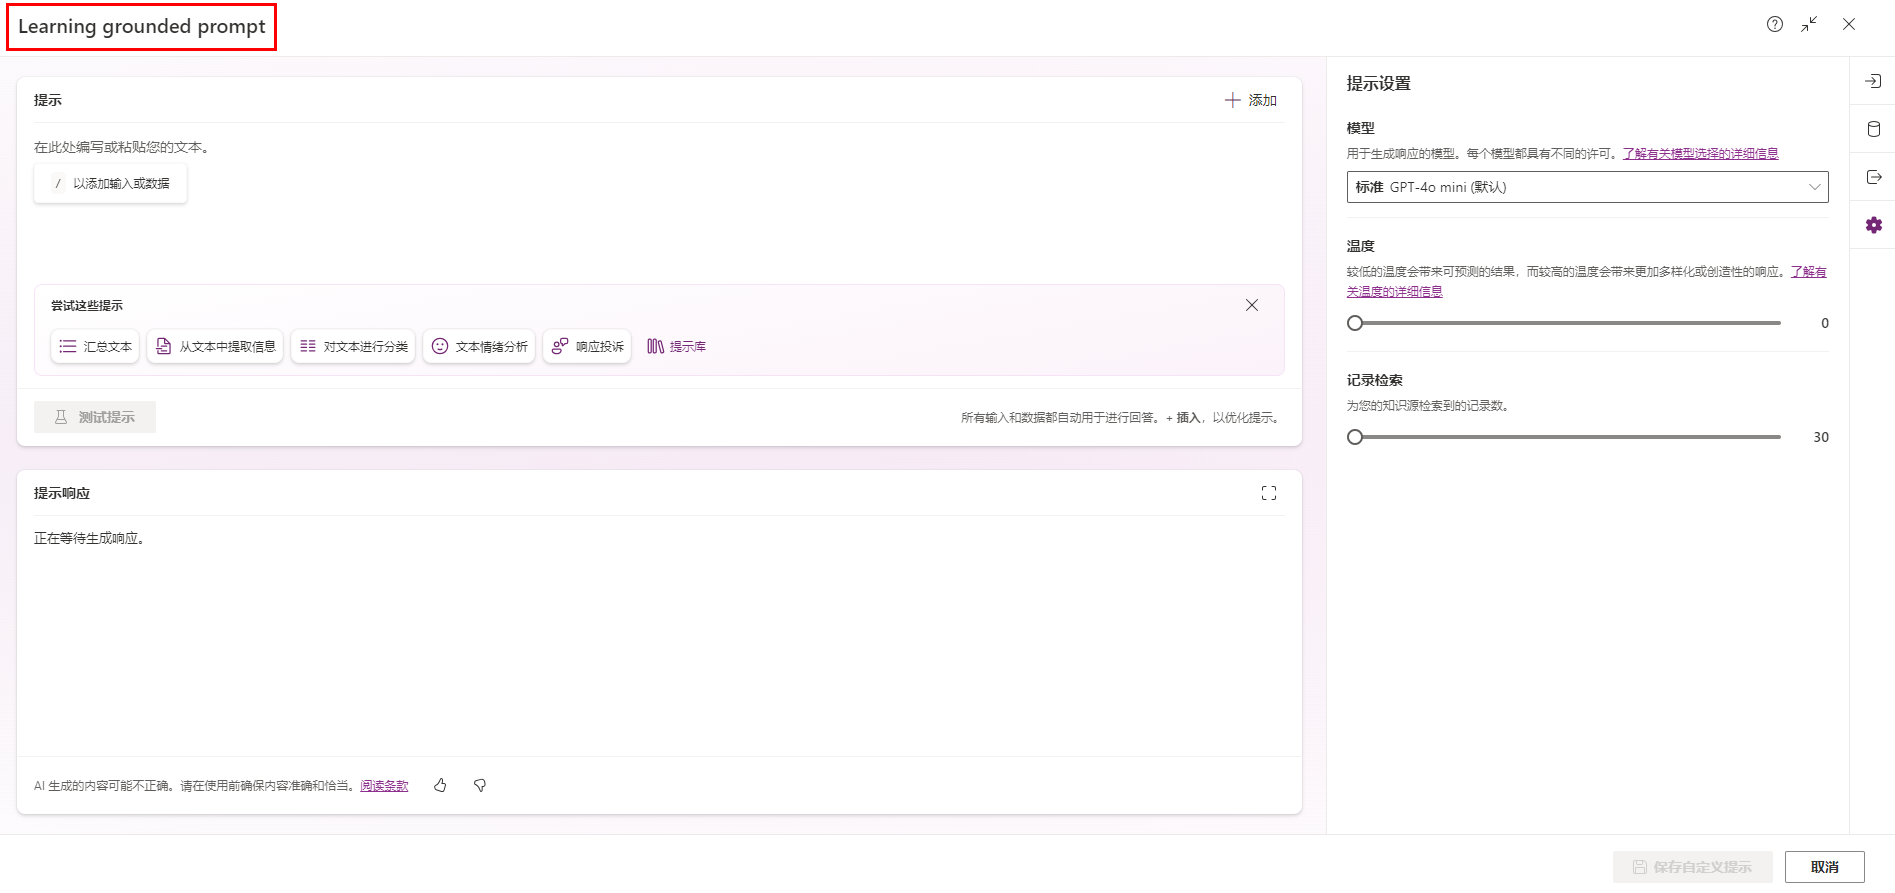The width and height of the screenshot is (1895, 893).
Task: Open 了解有关模型选择的详细信息 link
Action: (1700, 154)
